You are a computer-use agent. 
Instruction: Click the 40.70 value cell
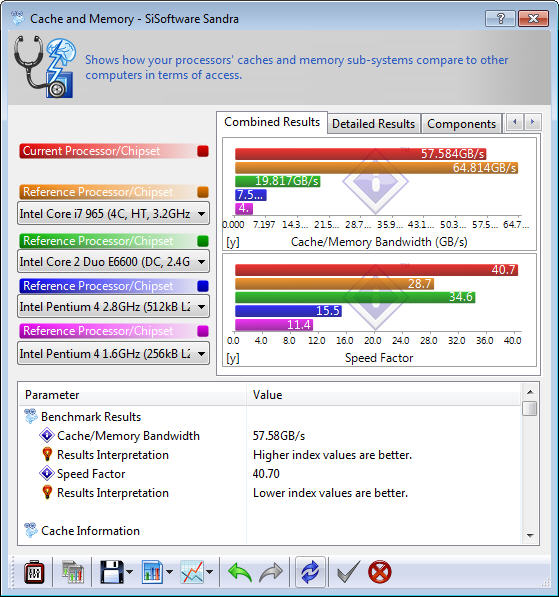coord(266,474)
